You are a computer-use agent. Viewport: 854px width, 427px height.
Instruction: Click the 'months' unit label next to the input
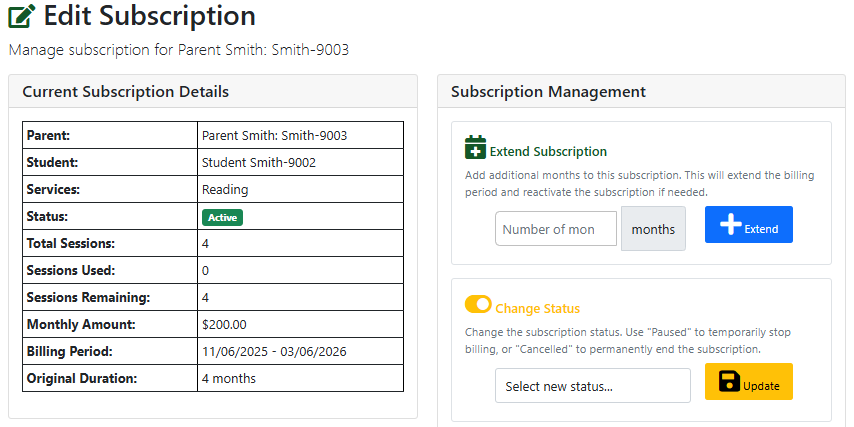point(653,229)
